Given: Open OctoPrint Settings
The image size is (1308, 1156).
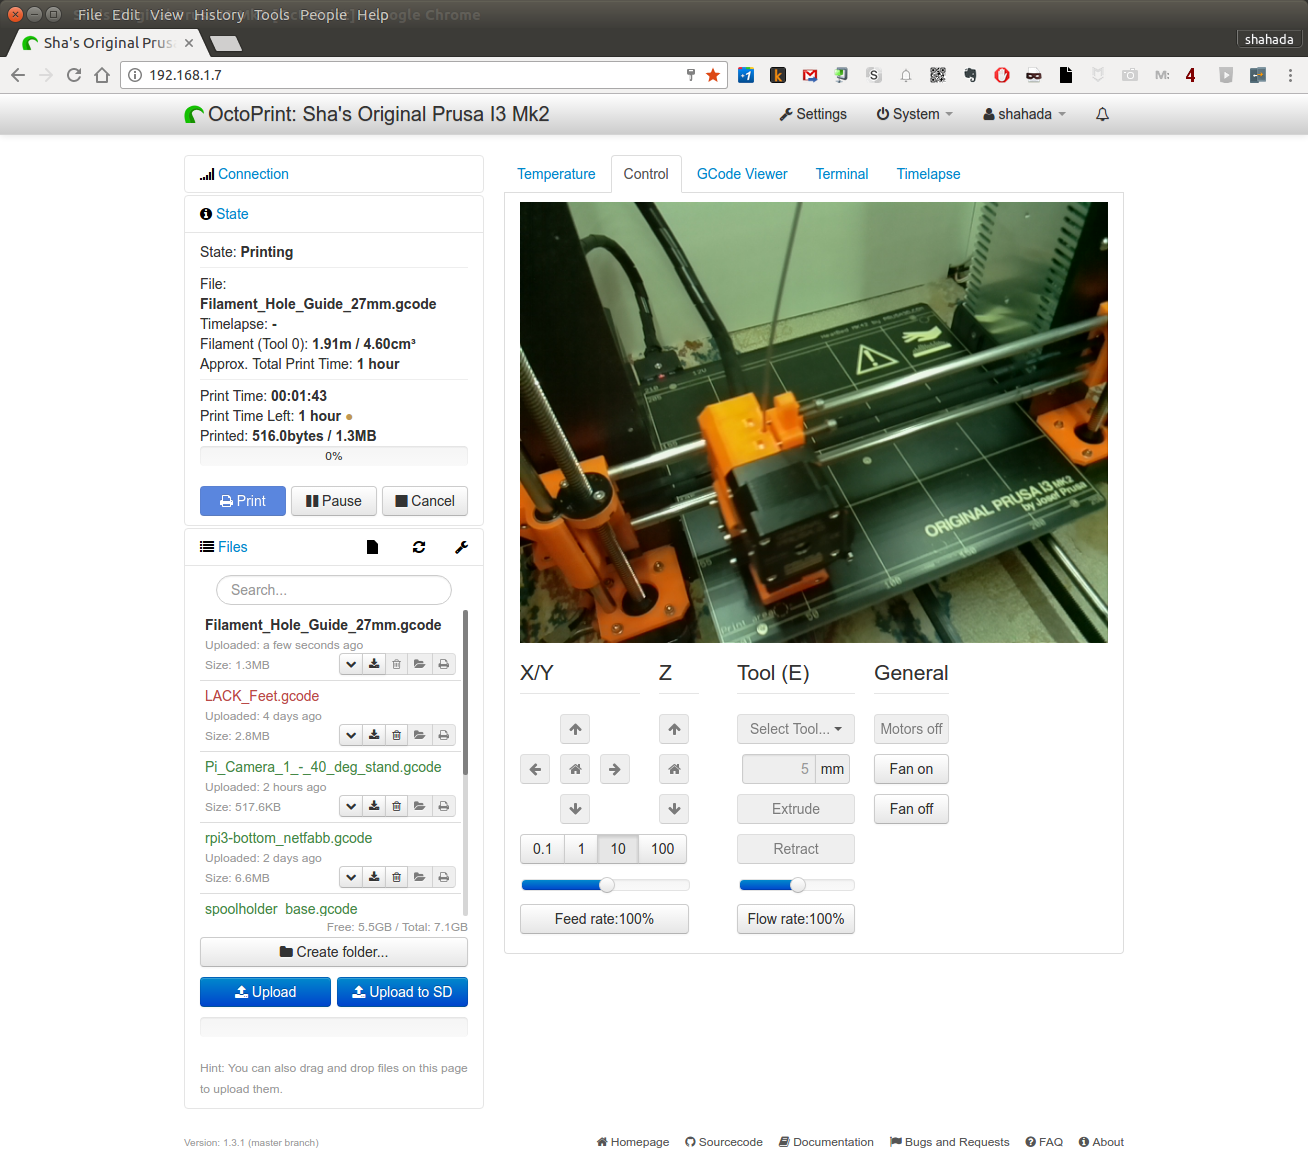Looking at the screenshot, I should [x=813, y=114].
